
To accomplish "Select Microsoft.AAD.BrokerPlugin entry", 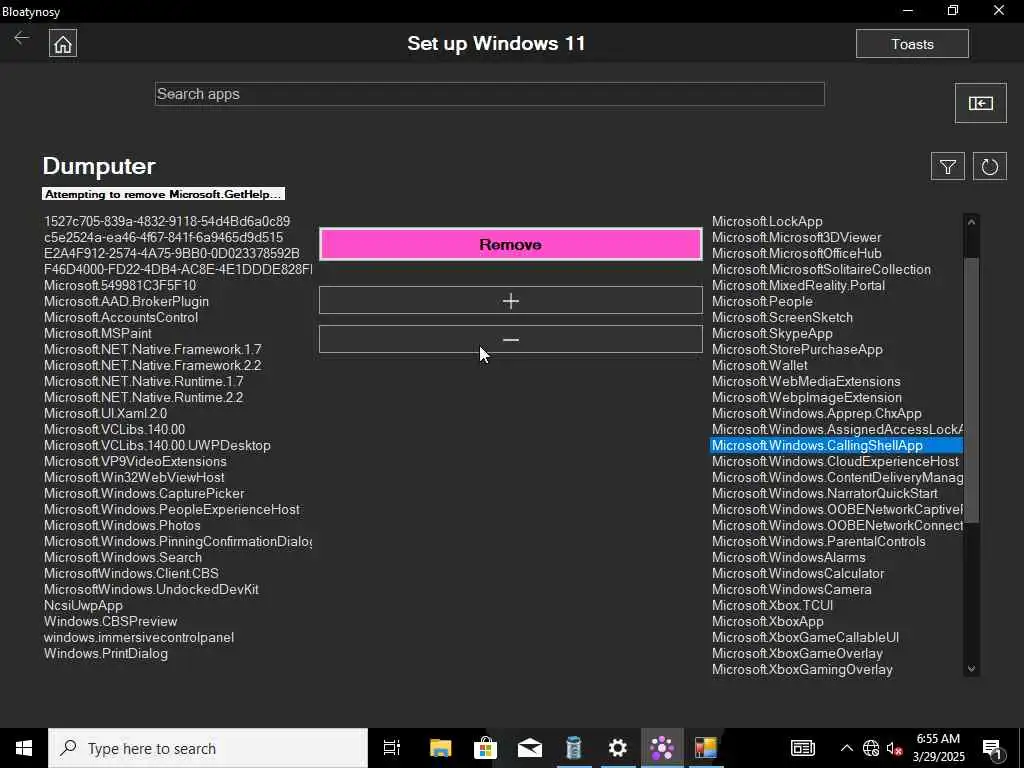I will [127, 302].
